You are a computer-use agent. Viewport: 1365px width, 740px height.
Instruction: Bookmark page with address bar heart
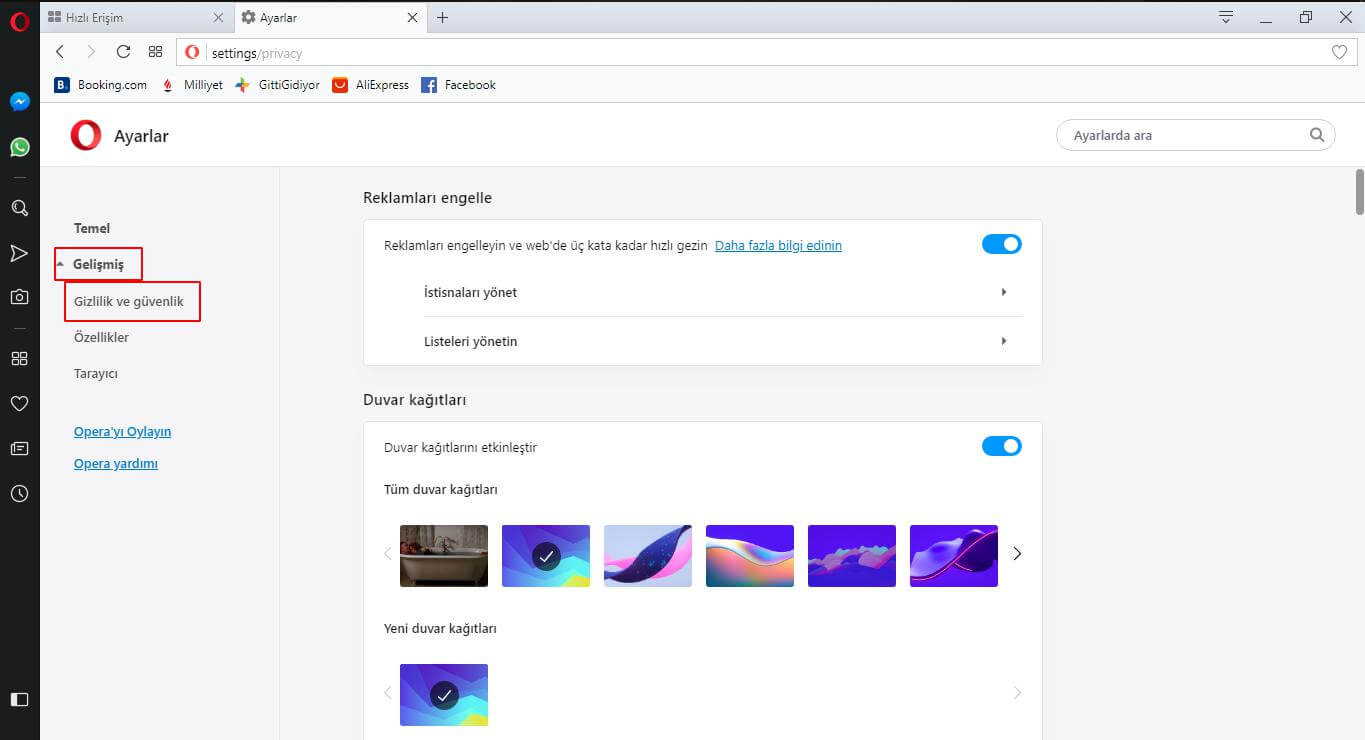click(x=1340, y=52)
